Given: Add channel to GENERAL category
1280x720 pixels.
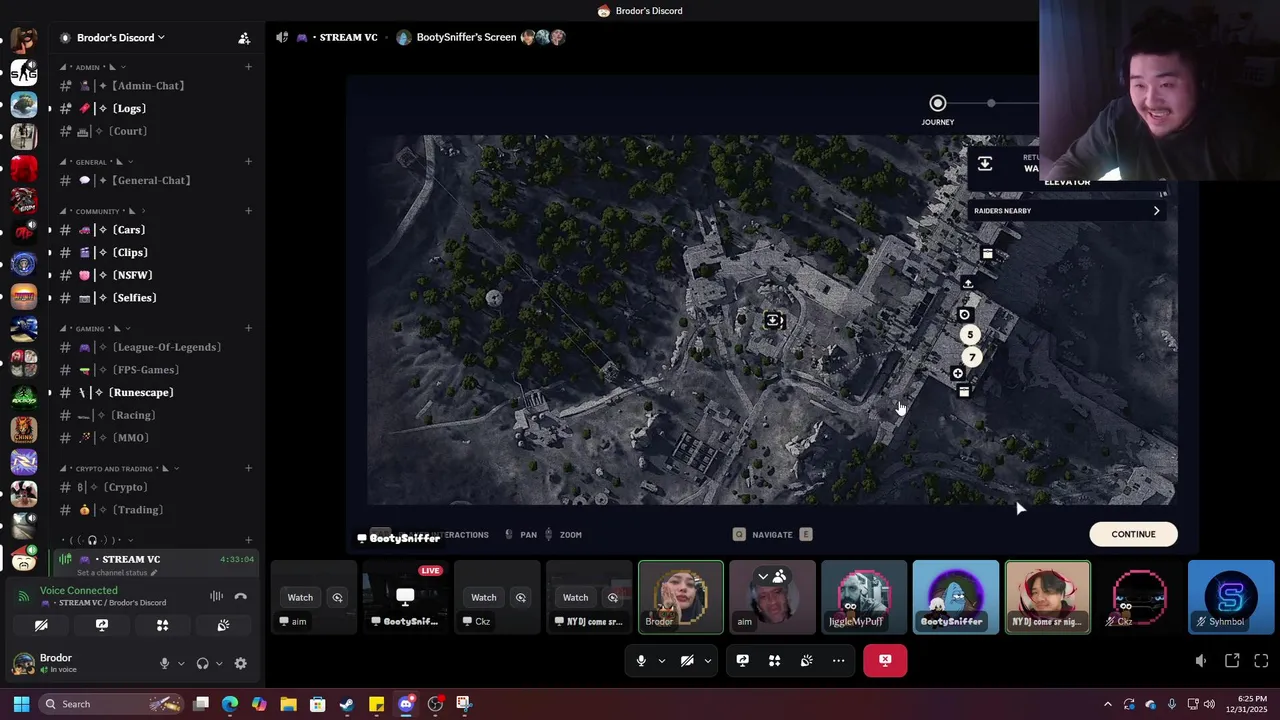Looking at the screenshot, I should [x=248, y=161].
